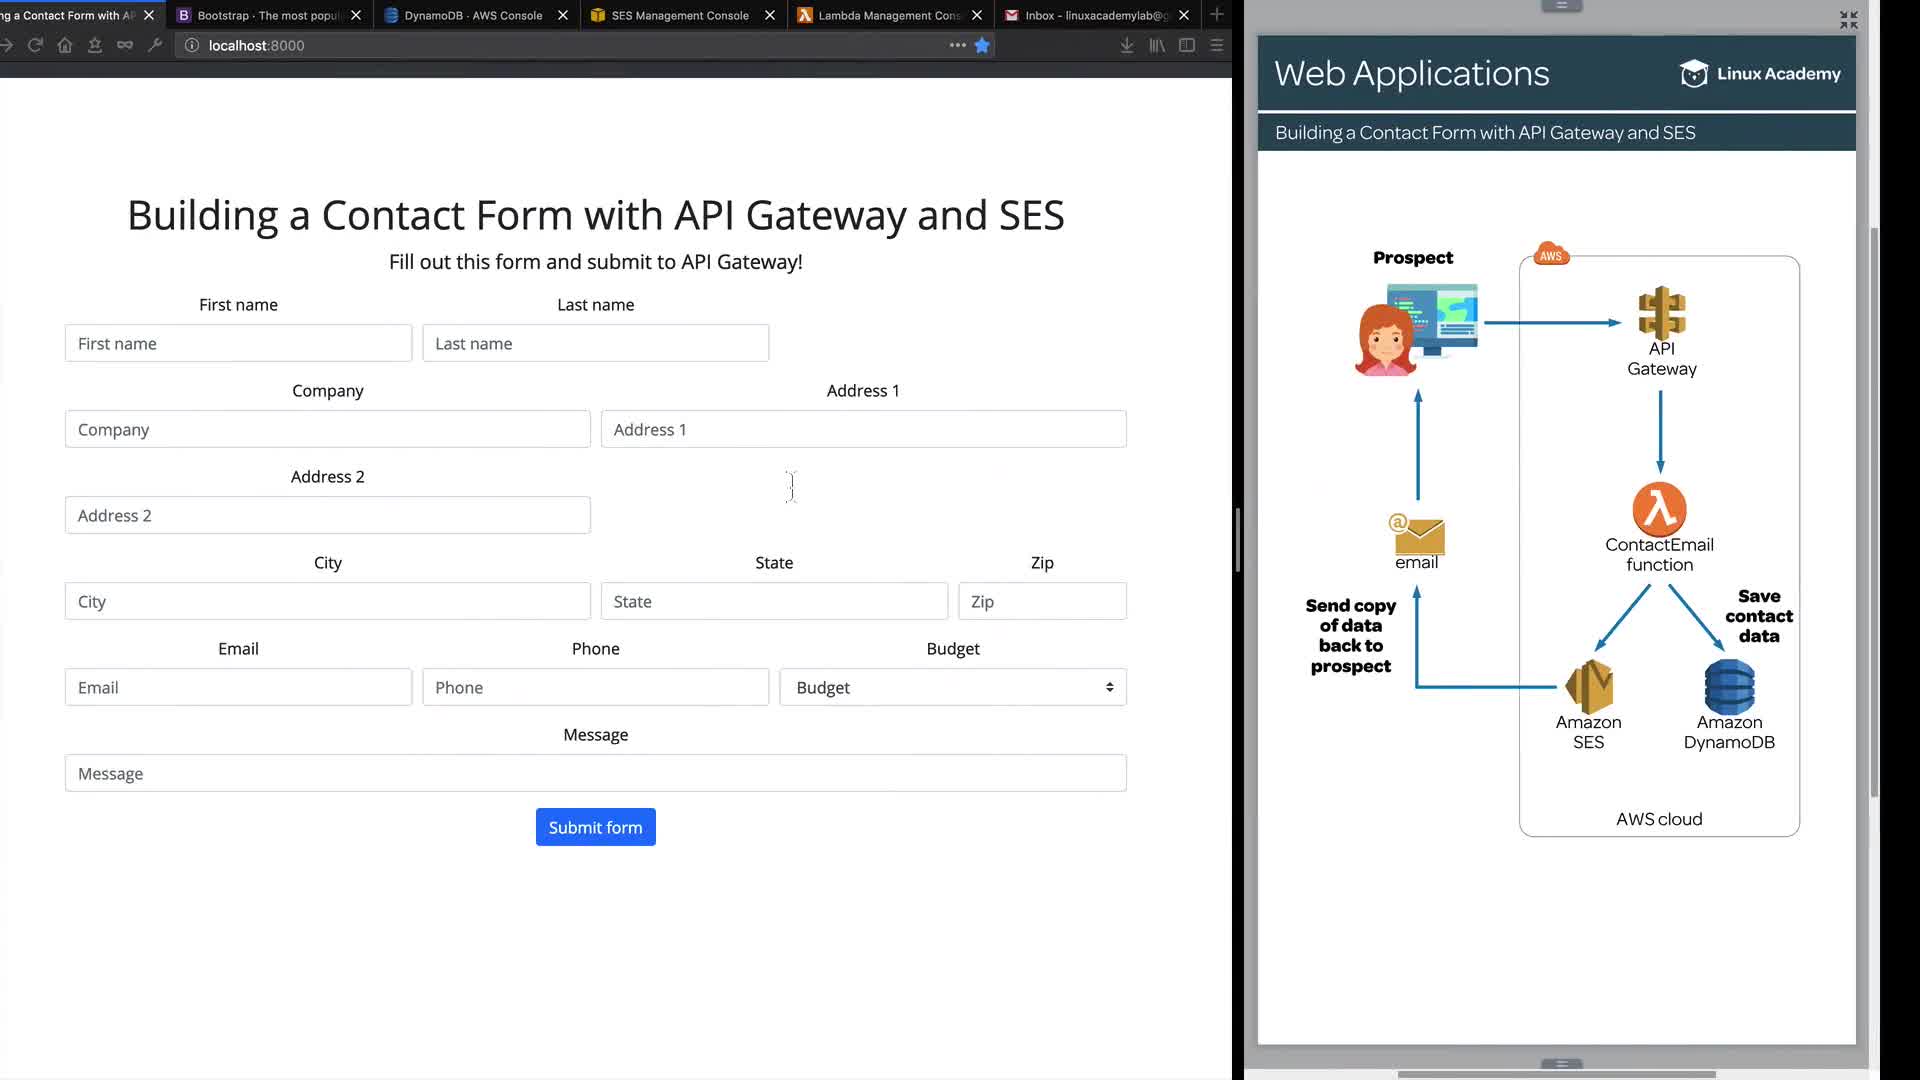Focus the Message text field

point(595,773)
